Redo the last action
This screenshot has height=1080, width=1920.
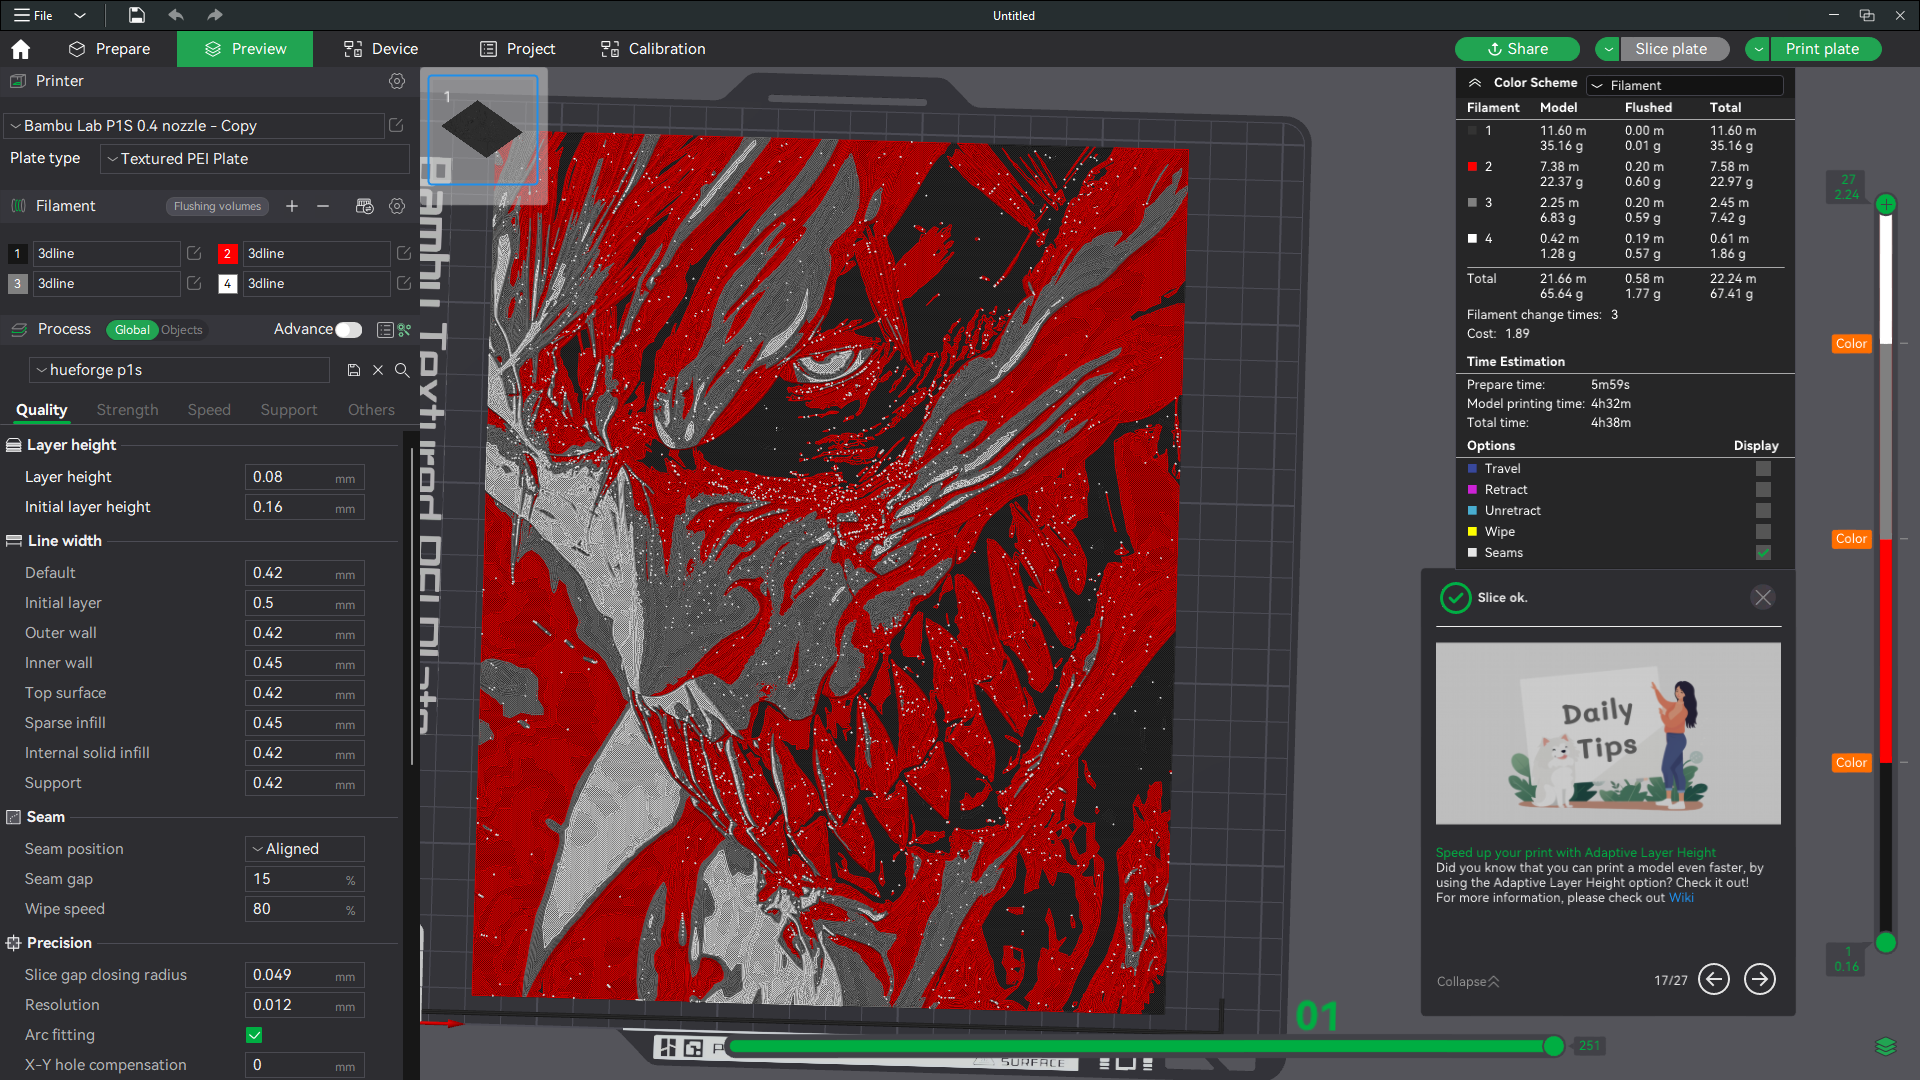214,15
